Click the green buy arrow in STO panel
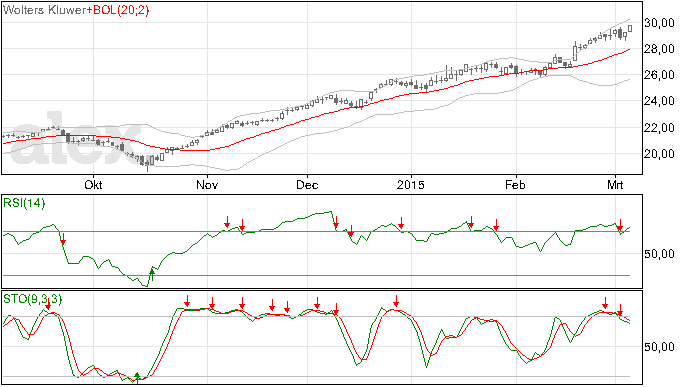This screenshot has height=387, width=690. pos(137,377)
